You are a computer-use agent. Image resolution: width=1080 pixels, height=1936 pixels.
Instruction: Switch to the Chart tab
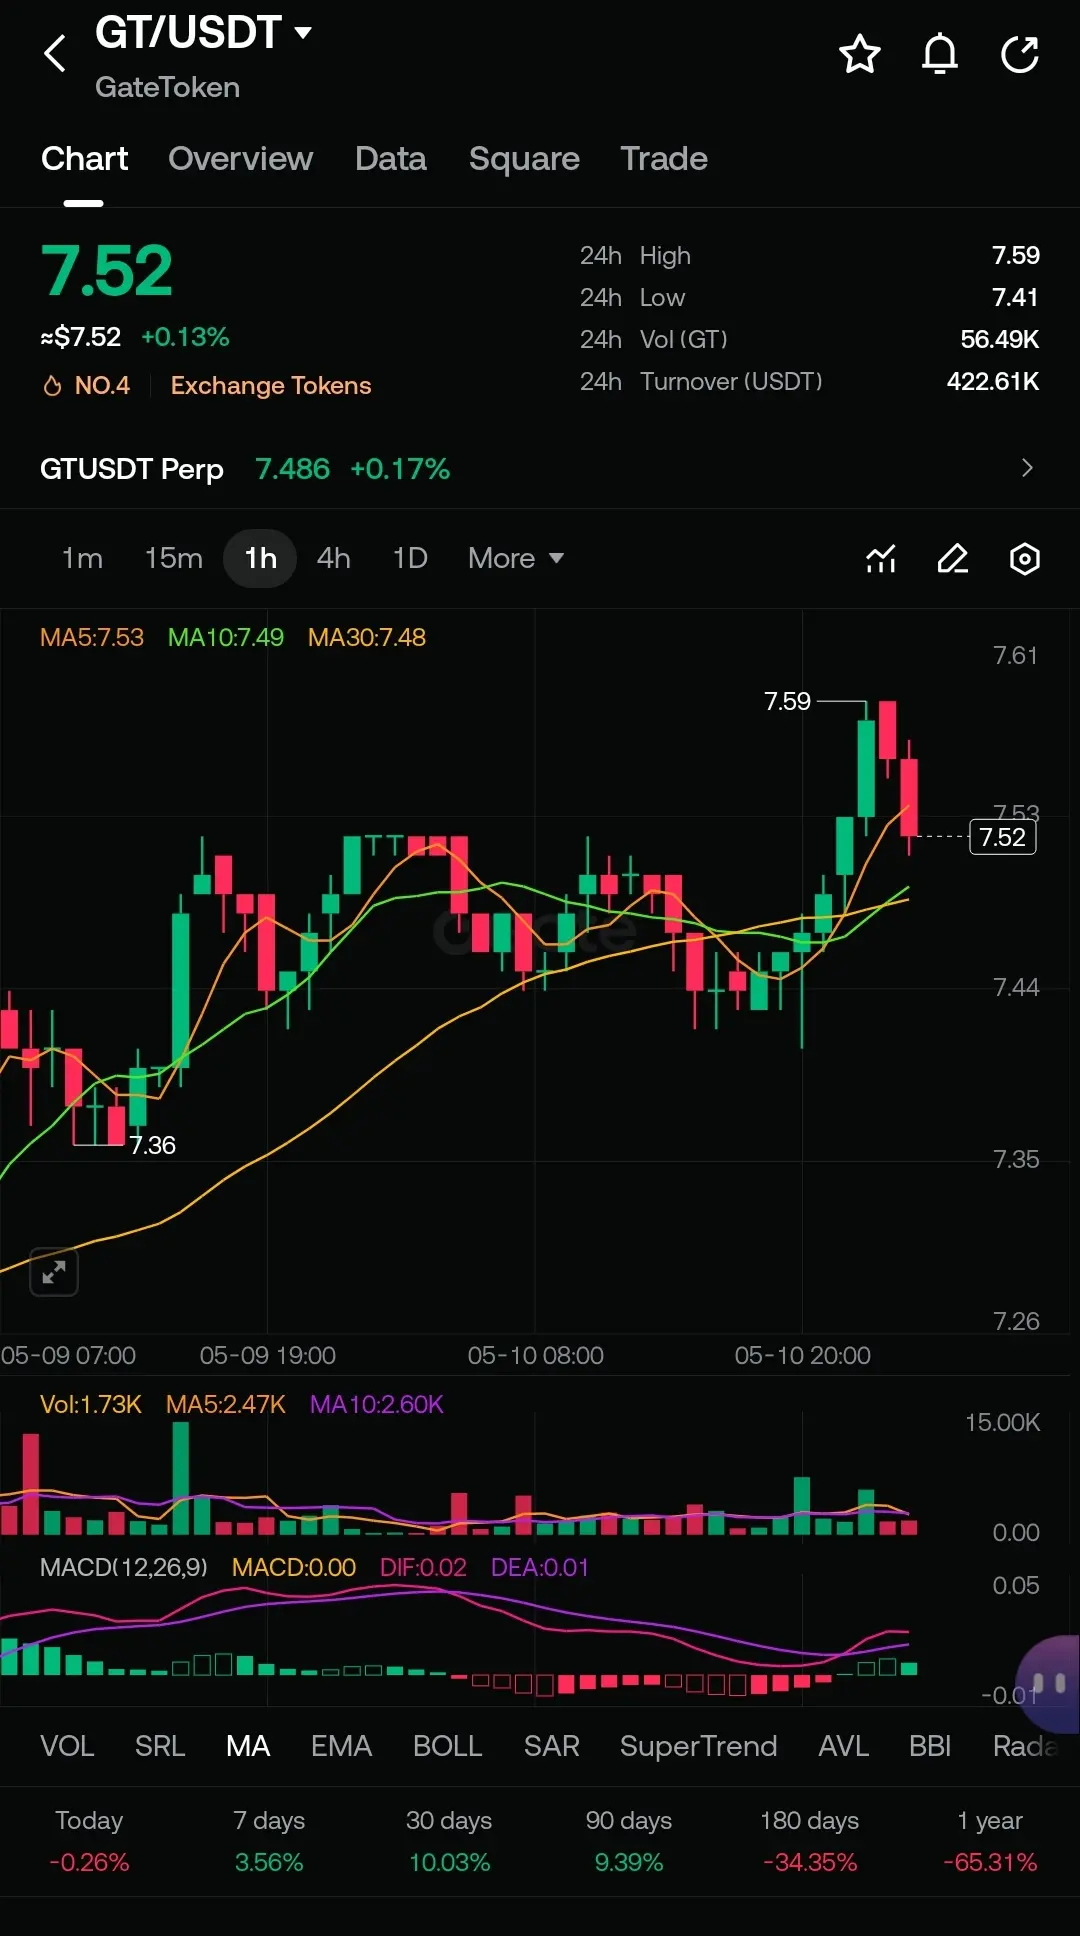(x=85, y=158)
